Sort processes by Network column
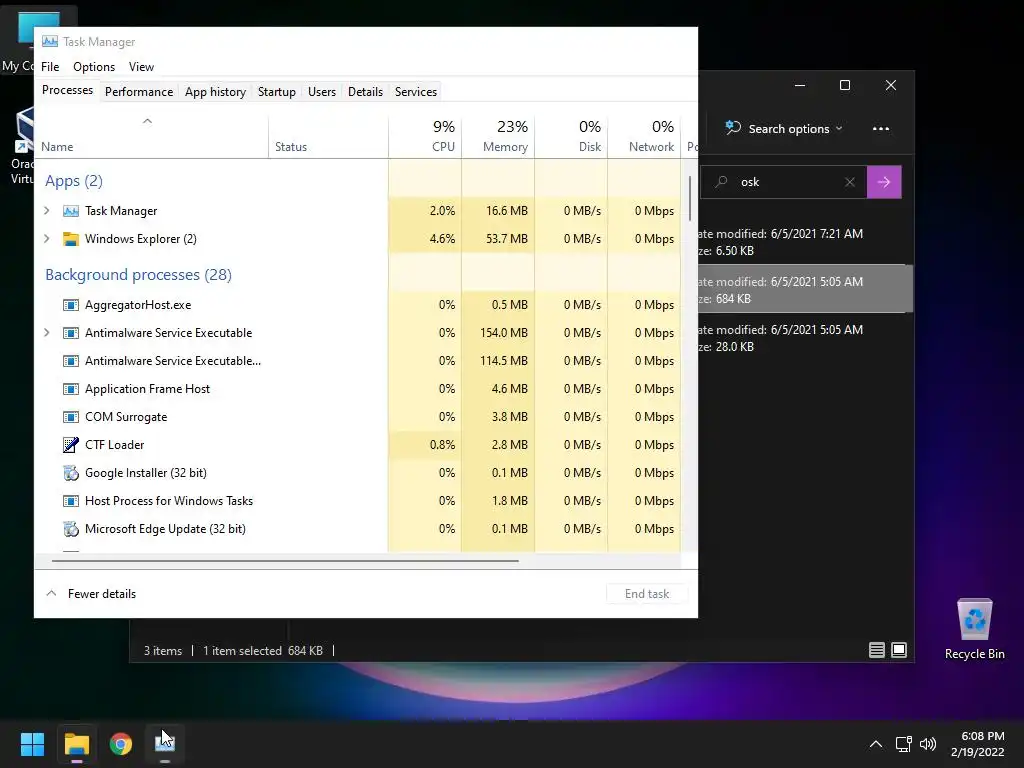 tap(644, 136)
